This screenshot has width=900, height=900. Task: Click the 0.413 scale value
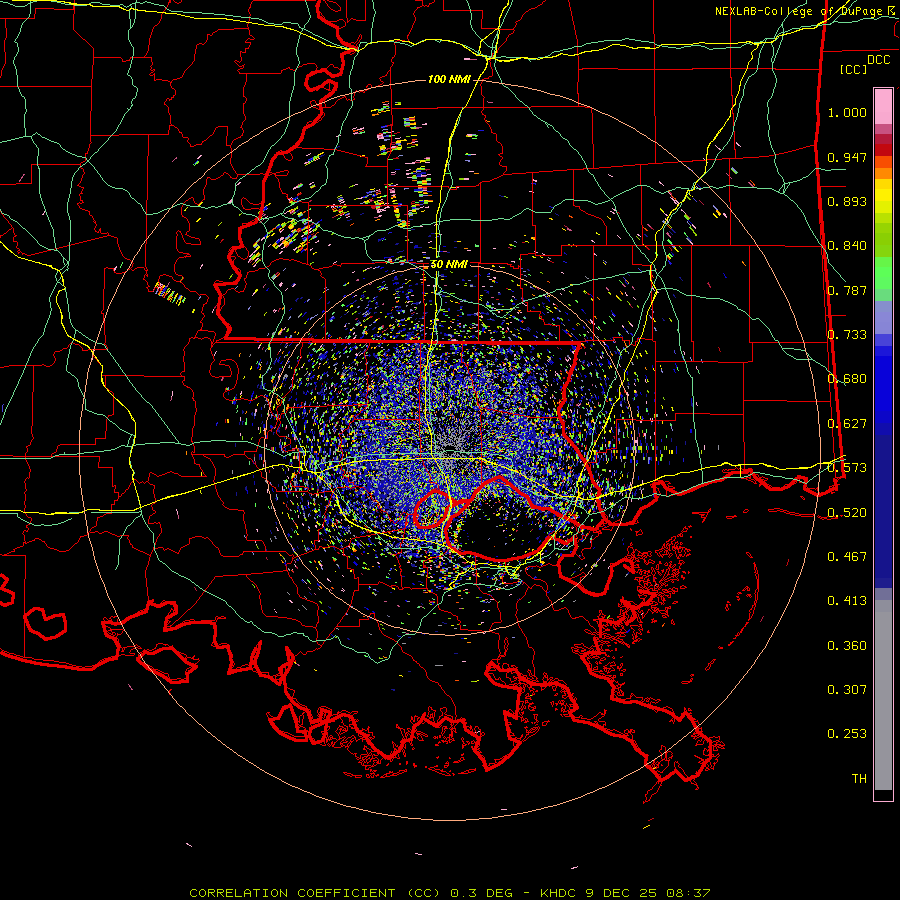pyautogui.click(x=847, y=601)
